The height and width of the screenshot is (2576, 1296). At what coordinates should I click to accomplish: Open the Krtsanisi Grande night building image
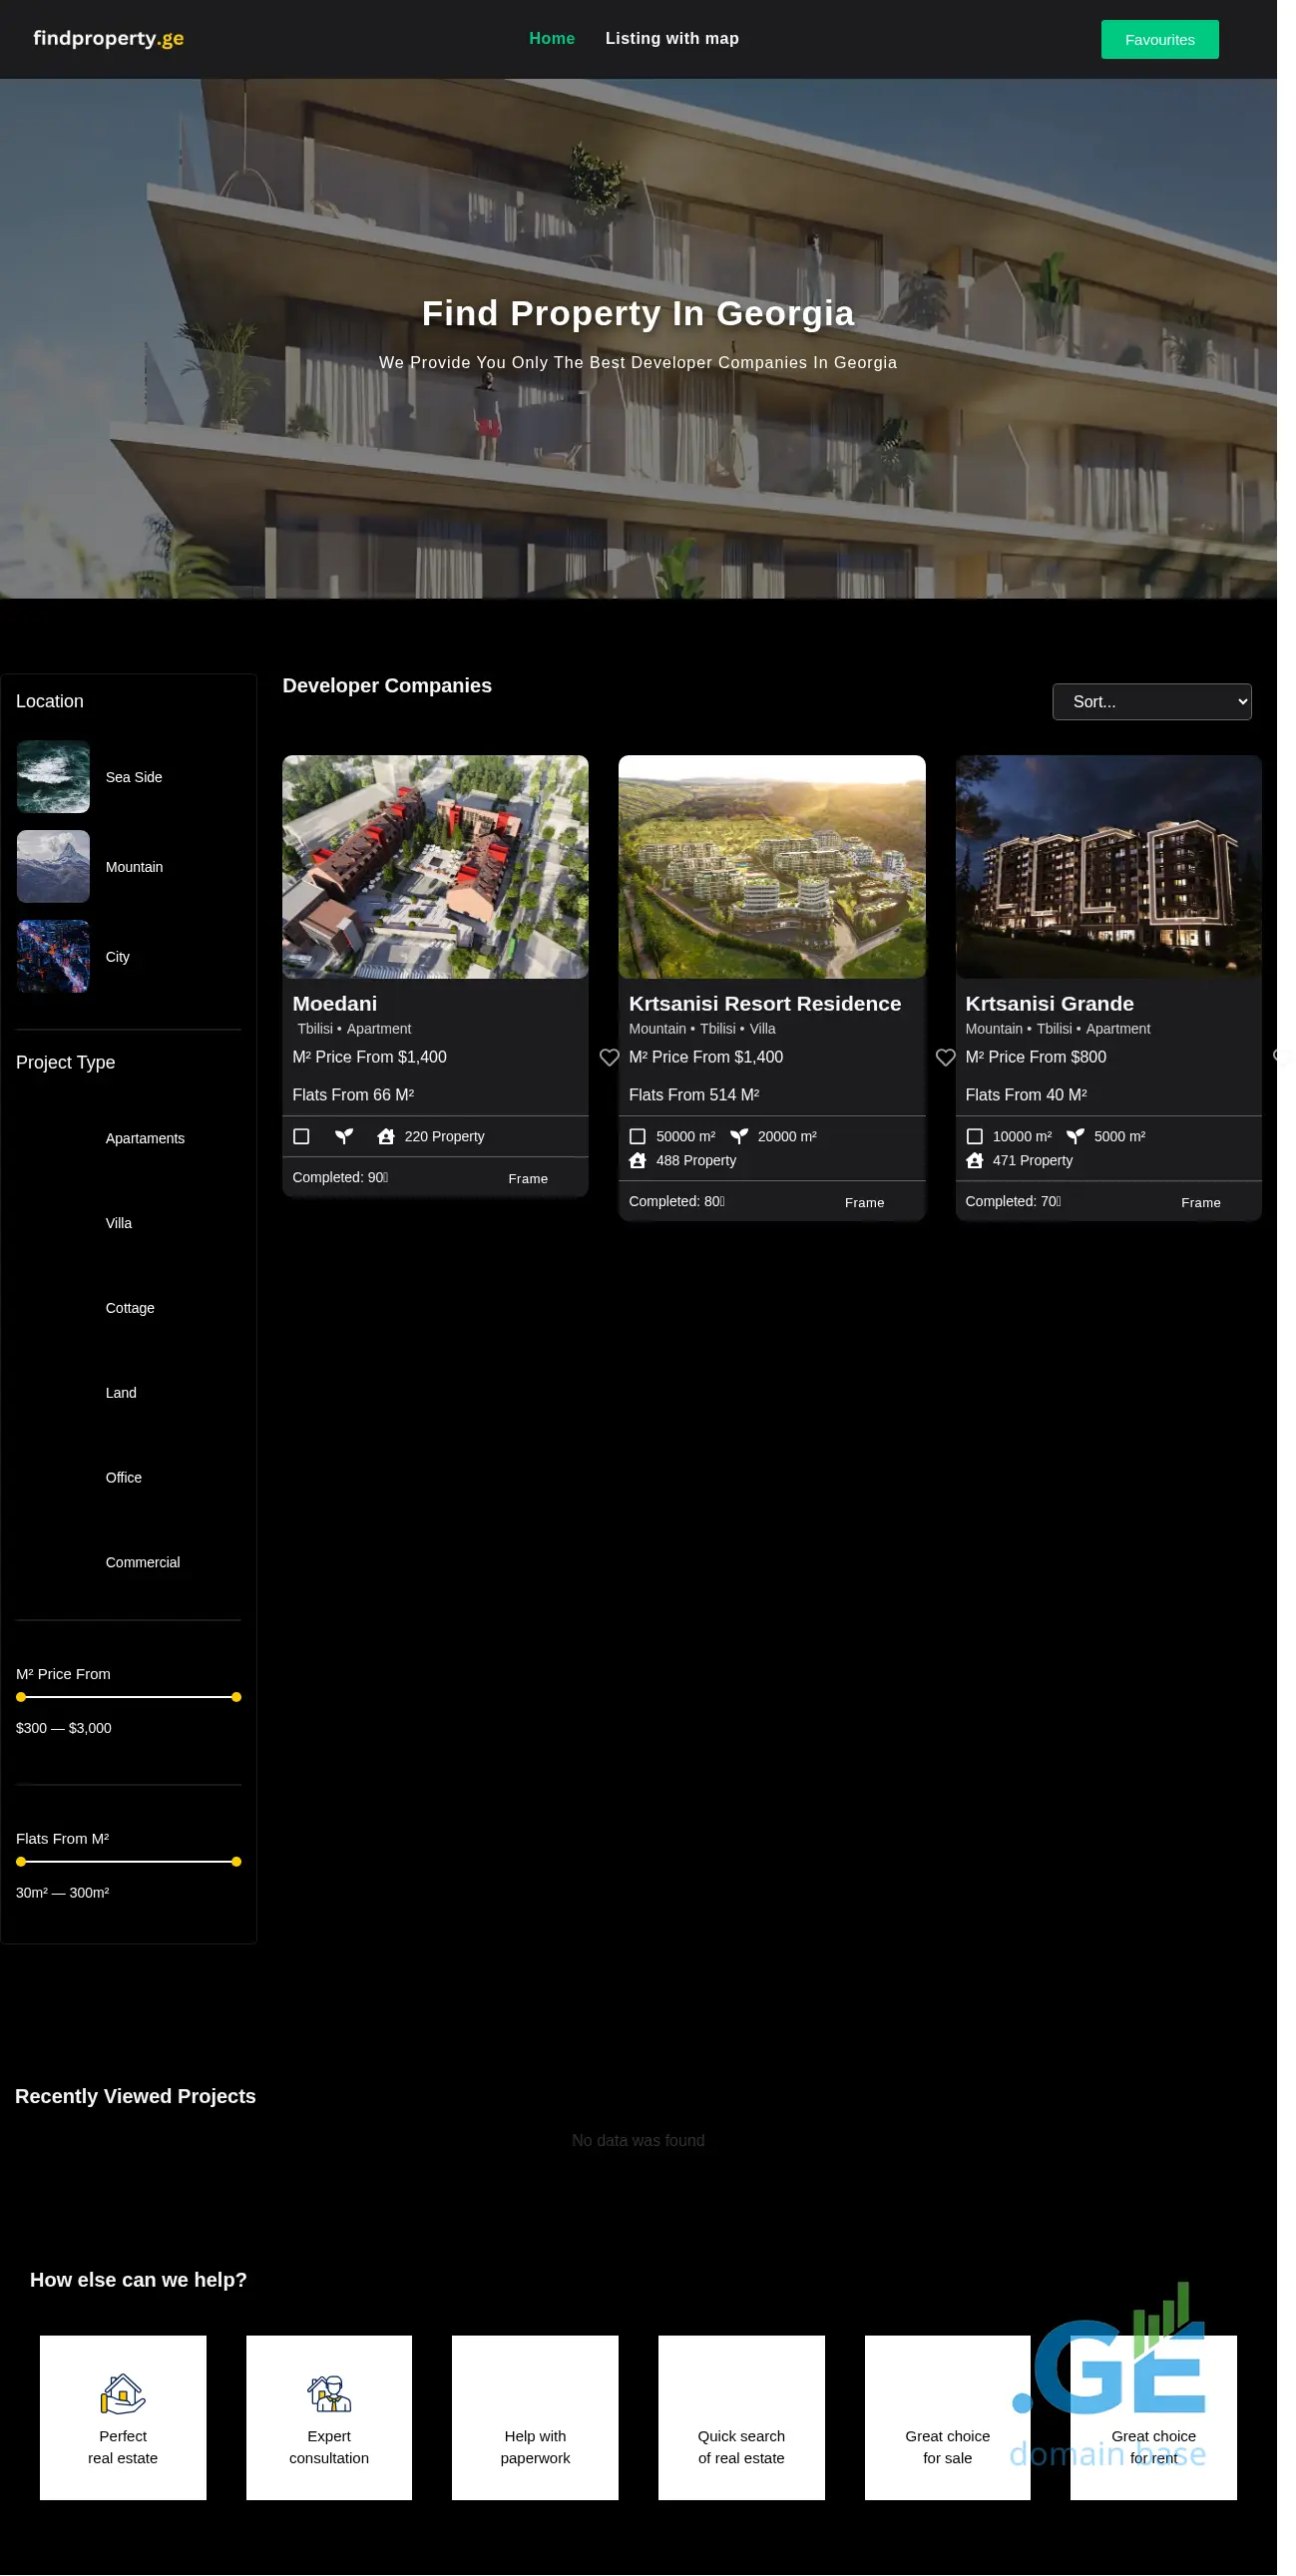(1107, 867)
